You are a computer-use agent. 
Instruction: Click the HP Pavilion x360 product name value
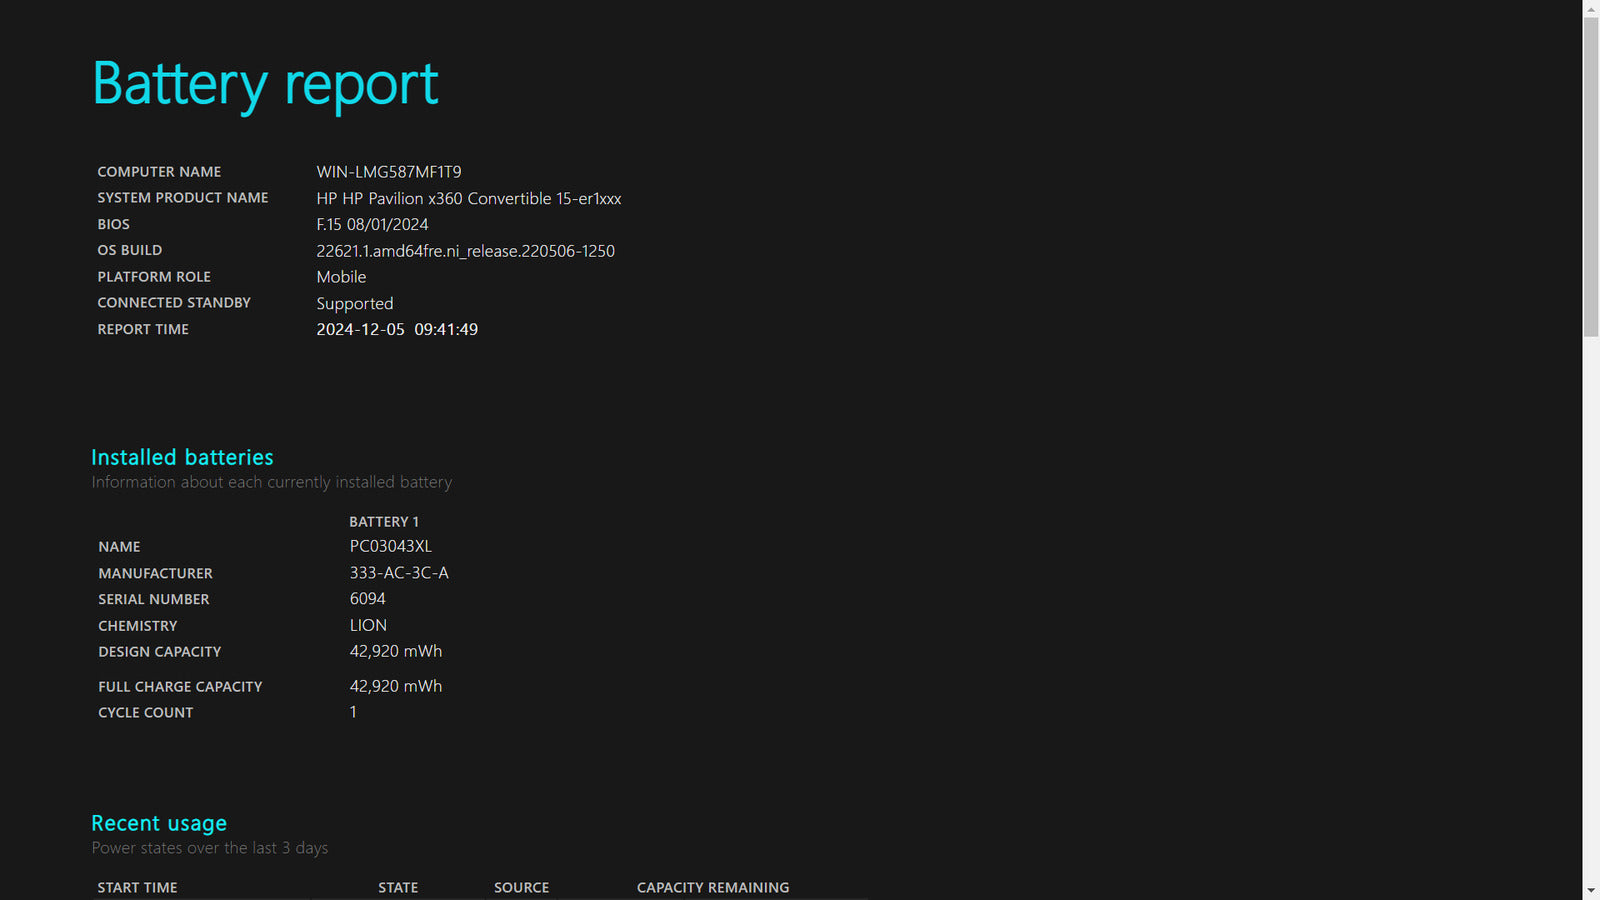469,198
